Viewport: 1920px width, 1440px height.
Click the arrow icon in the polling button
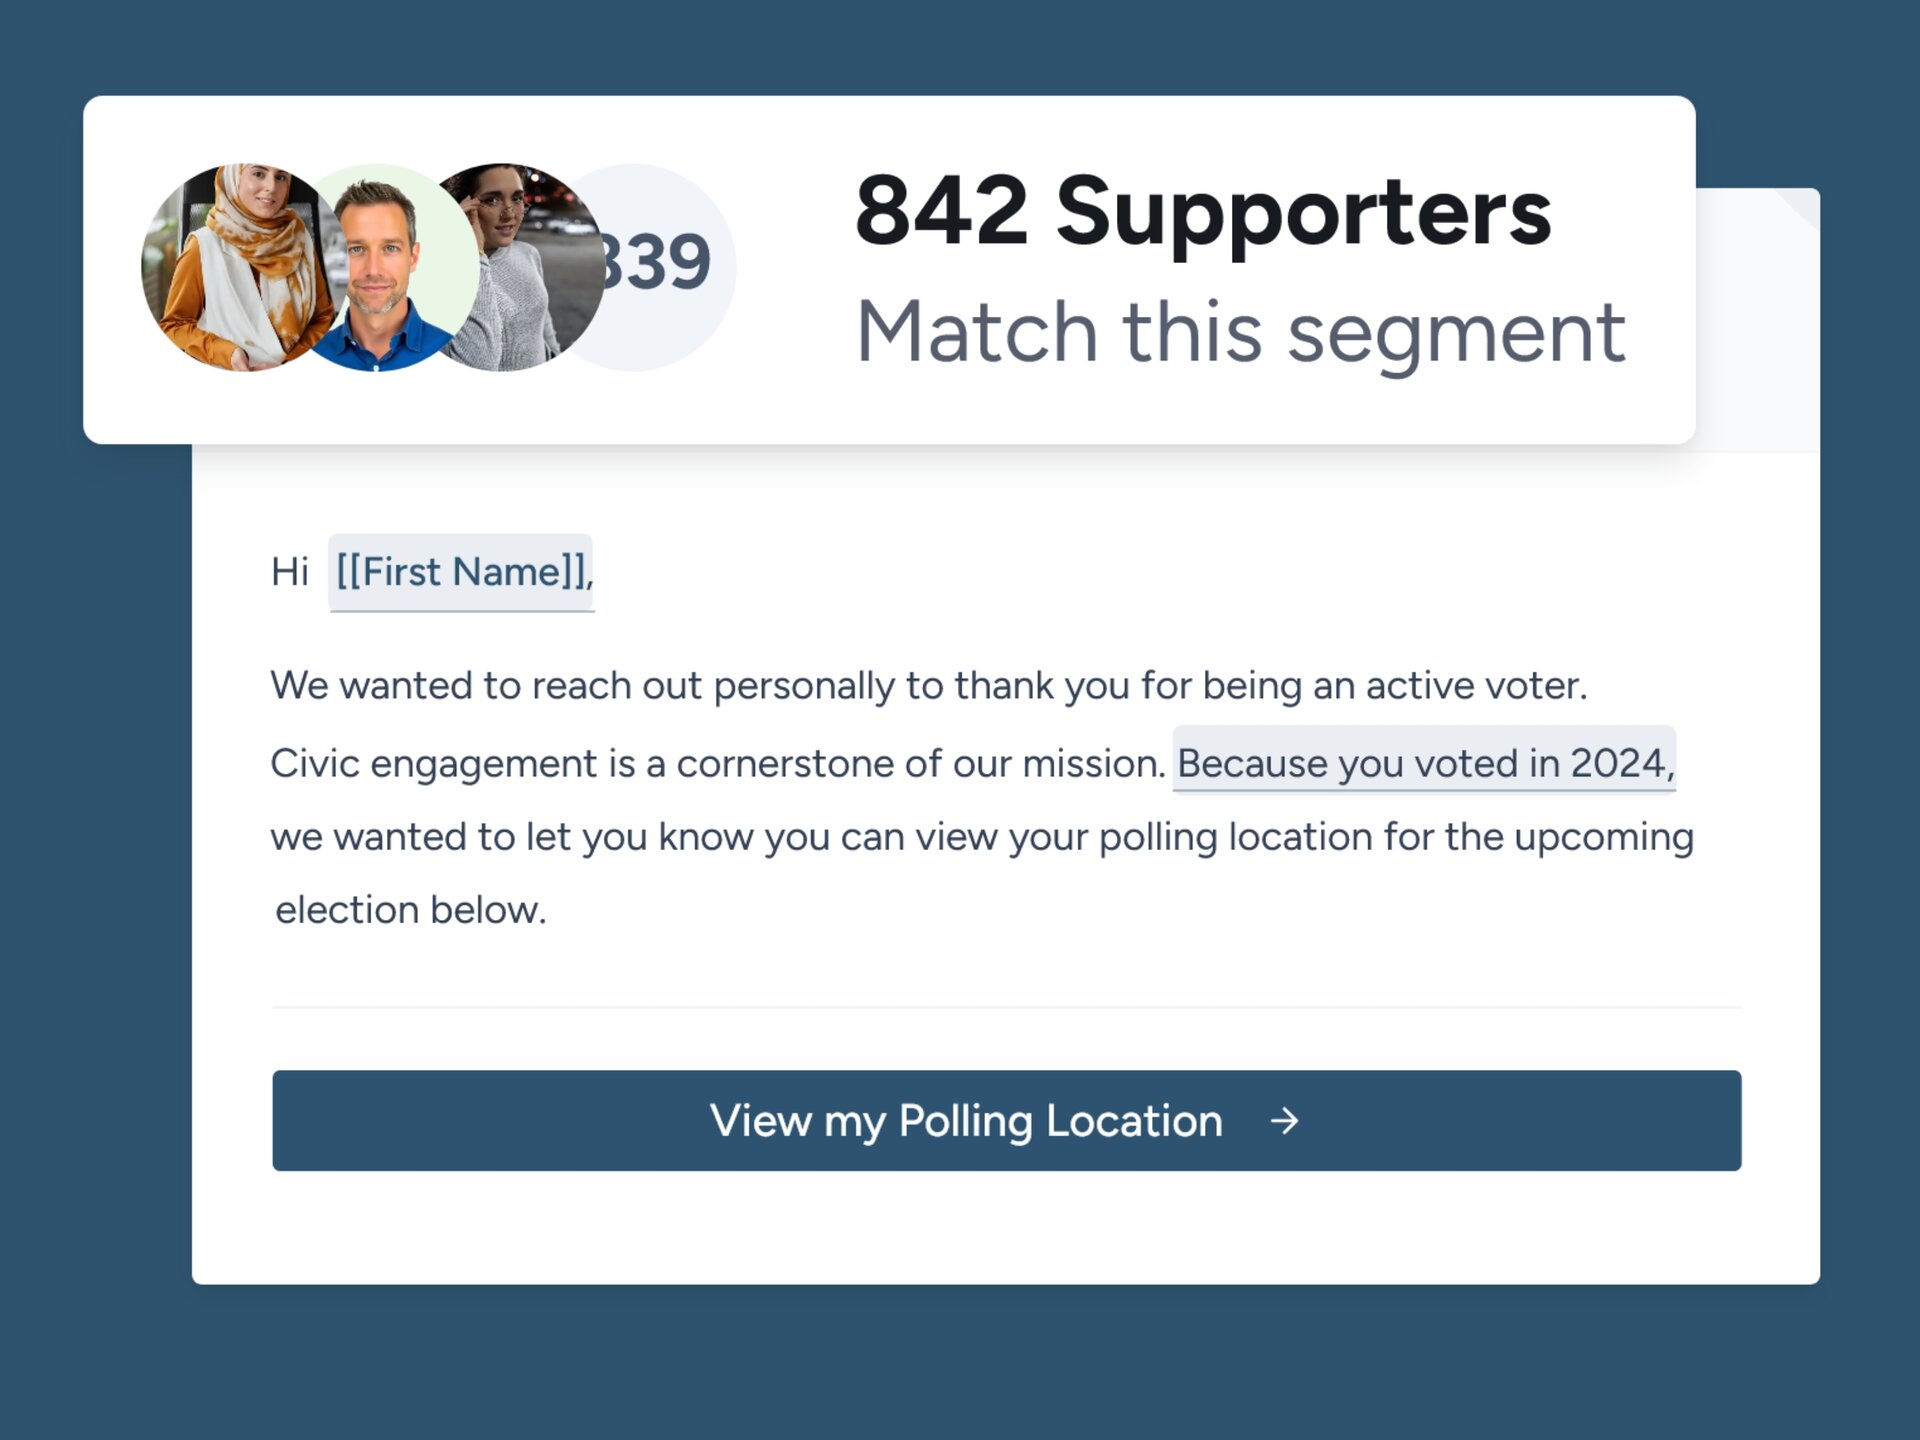click(x=1283, y=1121)
